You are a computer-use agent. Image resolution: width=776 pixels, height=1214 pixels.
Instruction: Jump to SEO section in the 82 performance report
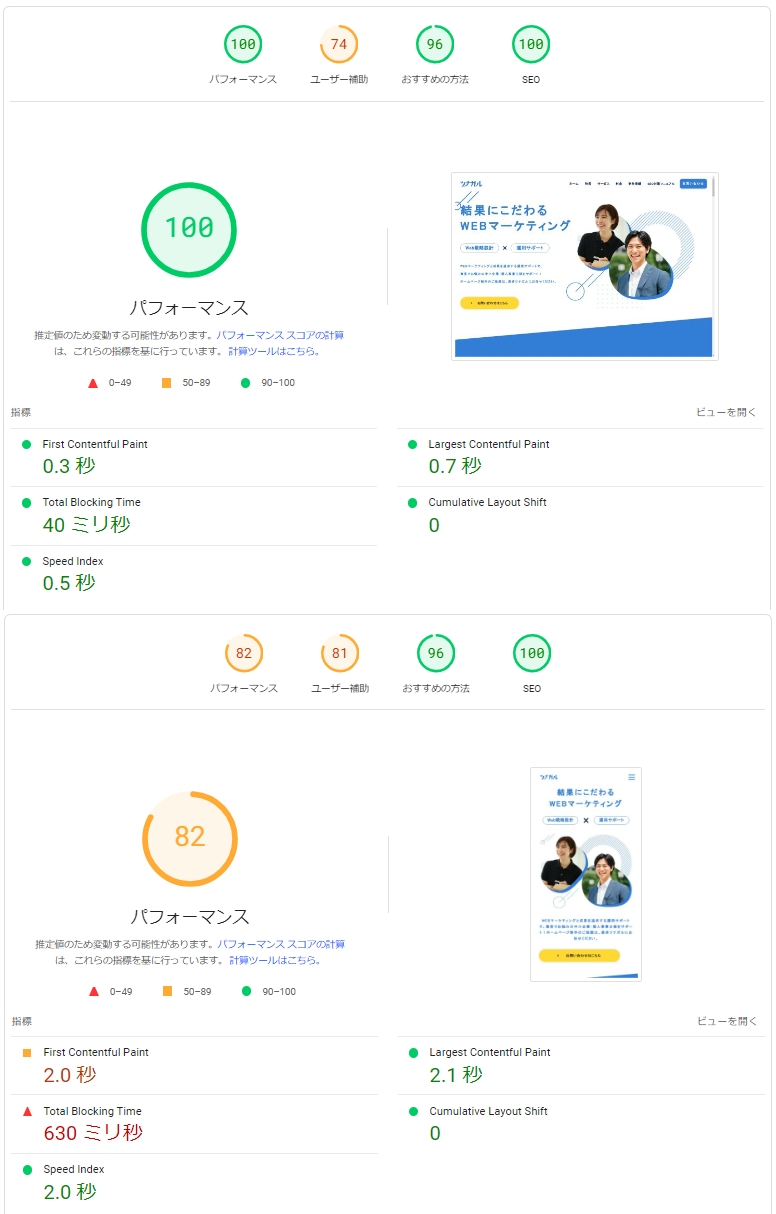point(531,653)
